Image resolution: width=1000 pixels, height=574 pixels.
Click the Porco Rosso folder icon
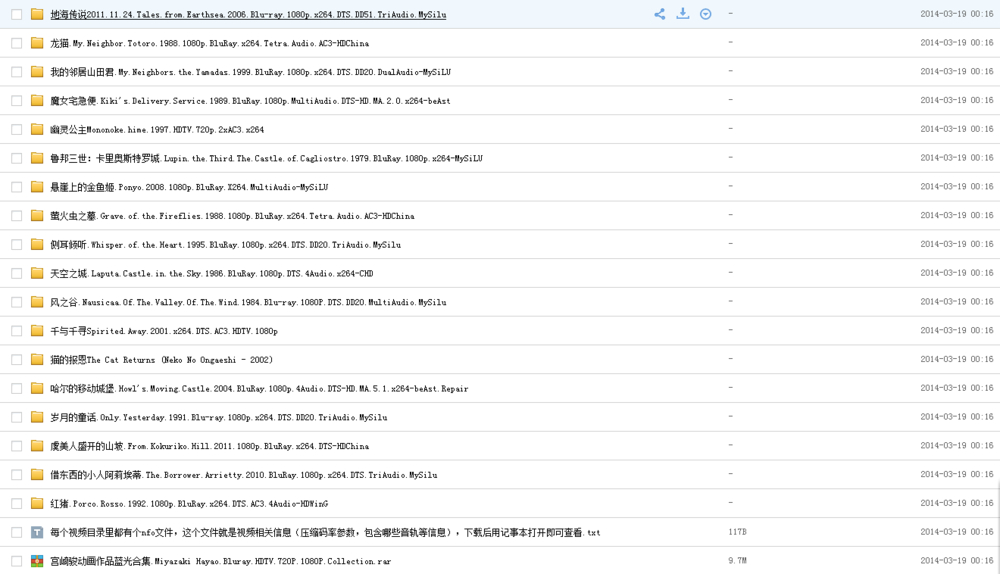[x=37, y=503]
